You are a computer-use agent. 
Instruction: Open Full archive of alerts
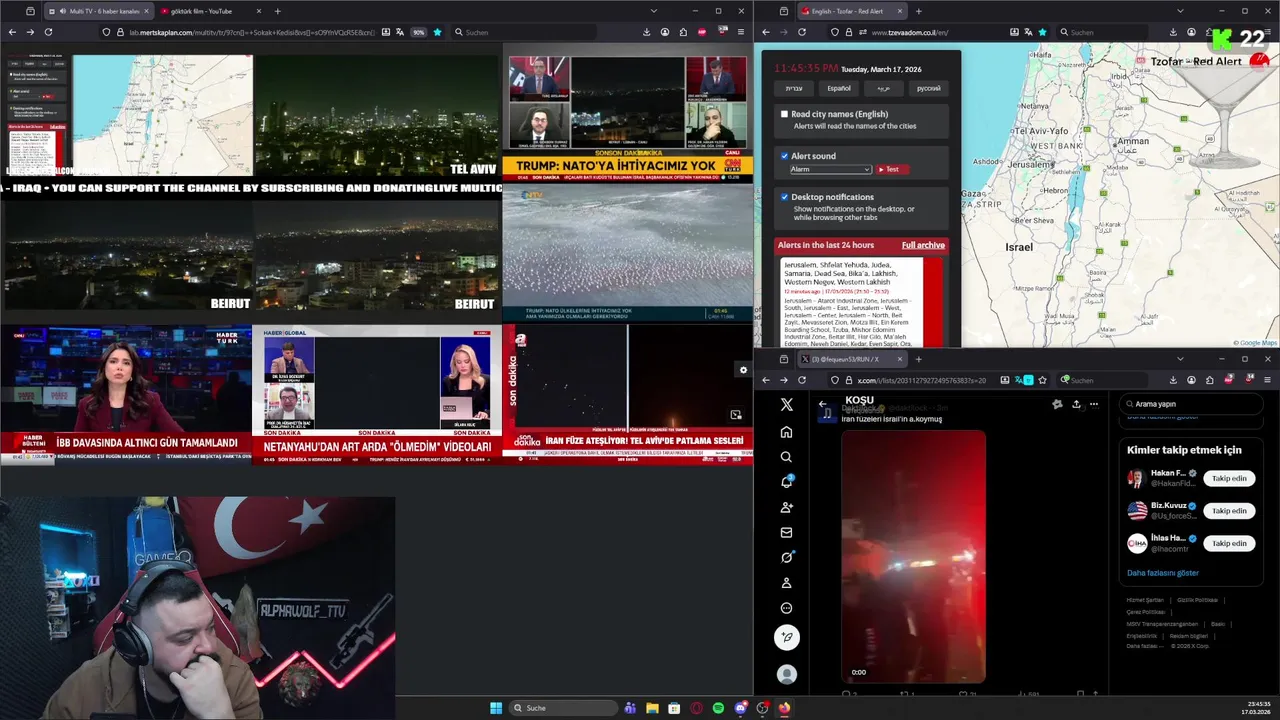923,245
